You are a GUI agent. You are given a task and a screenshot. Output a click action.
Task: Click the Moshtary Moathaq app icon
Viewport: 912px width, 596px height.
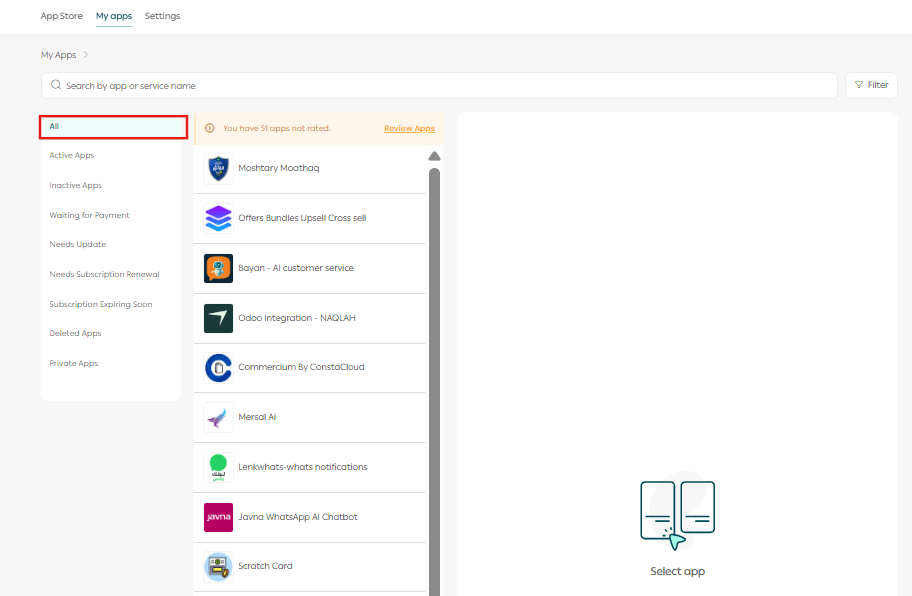tap(218, 169)
